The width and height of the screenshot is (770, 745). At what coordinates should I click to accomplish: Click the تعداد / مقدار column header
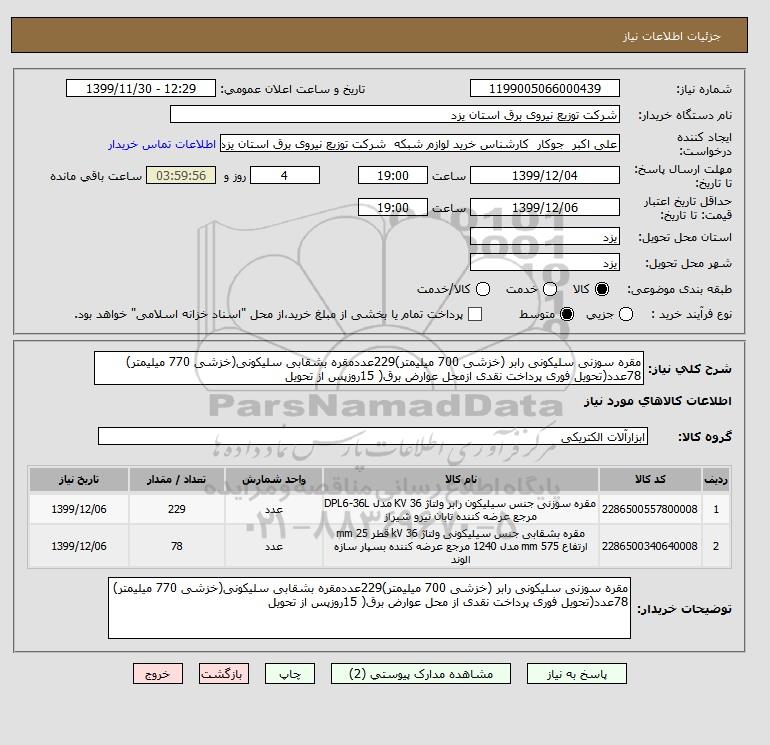[177, 479]
